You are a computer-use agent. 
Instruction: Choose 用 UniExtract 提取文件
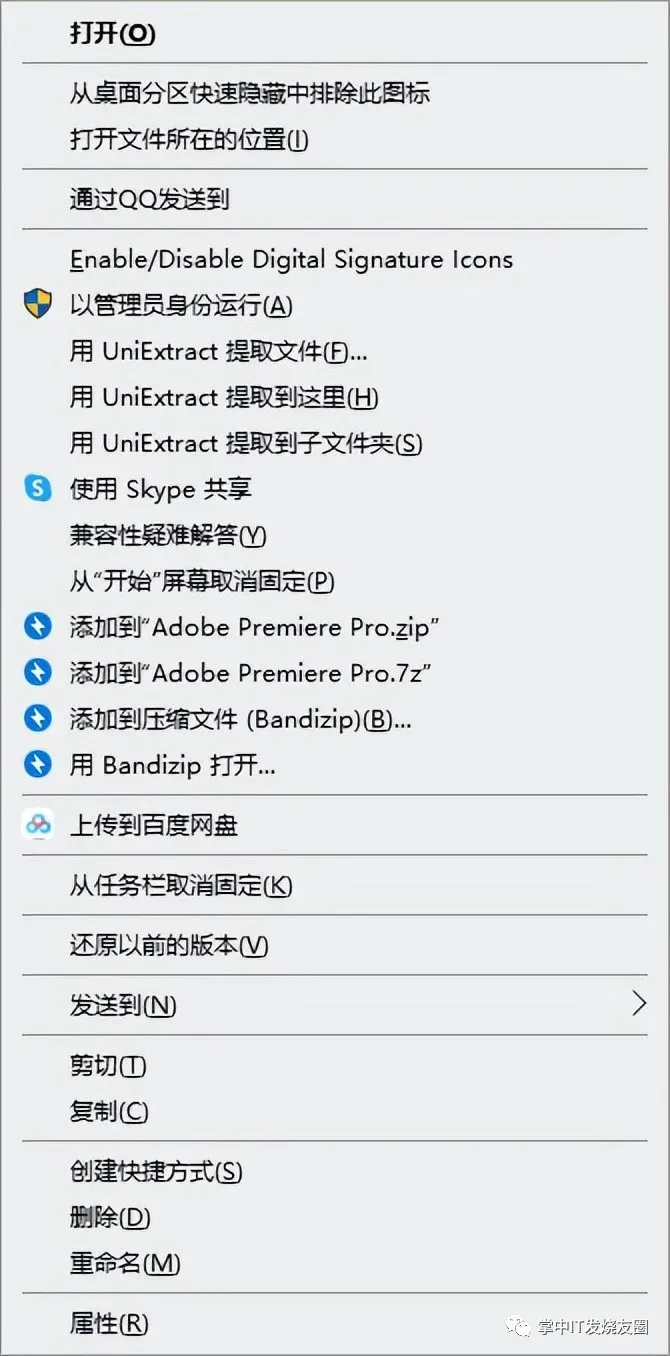[x=218, y=351]
